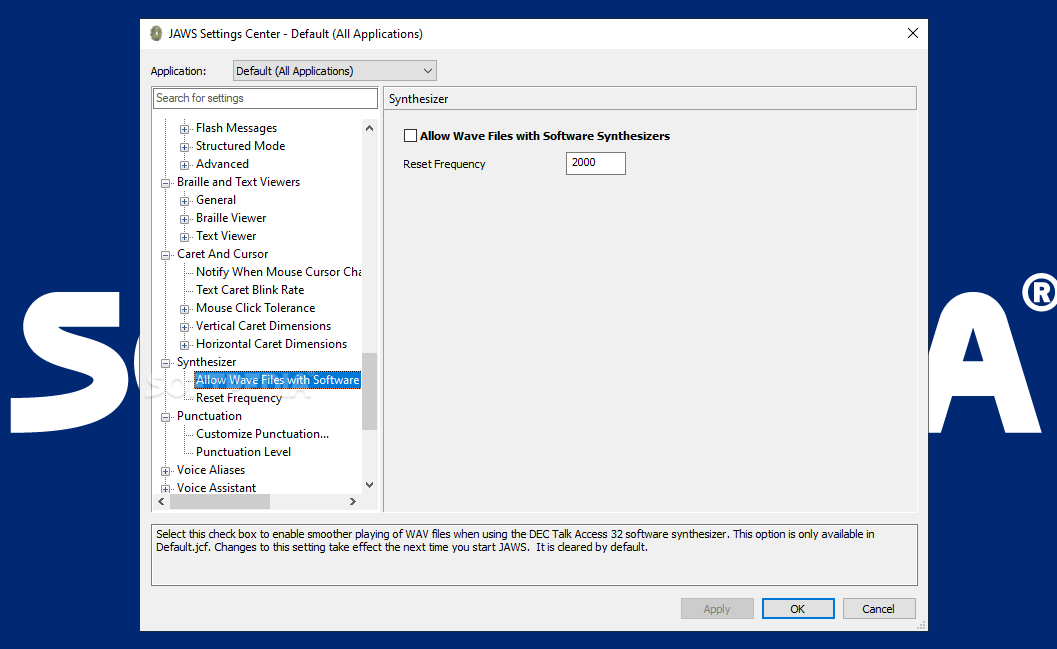Viewport: 1057px width, 649px height.
Task: Select Vertical Caret Dimensions item
Action: pos(263,326)
